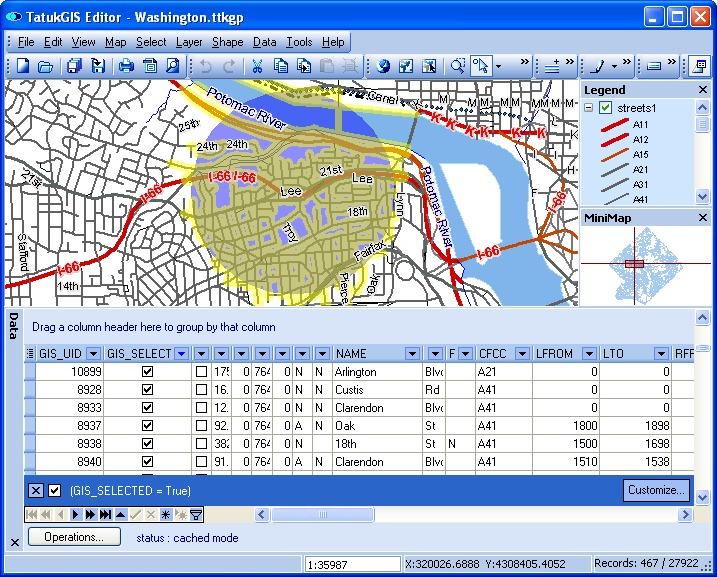717x577 pixels.
Task: Click the copy-special pages icon beside Copy
Action: [x=304, y=66]
